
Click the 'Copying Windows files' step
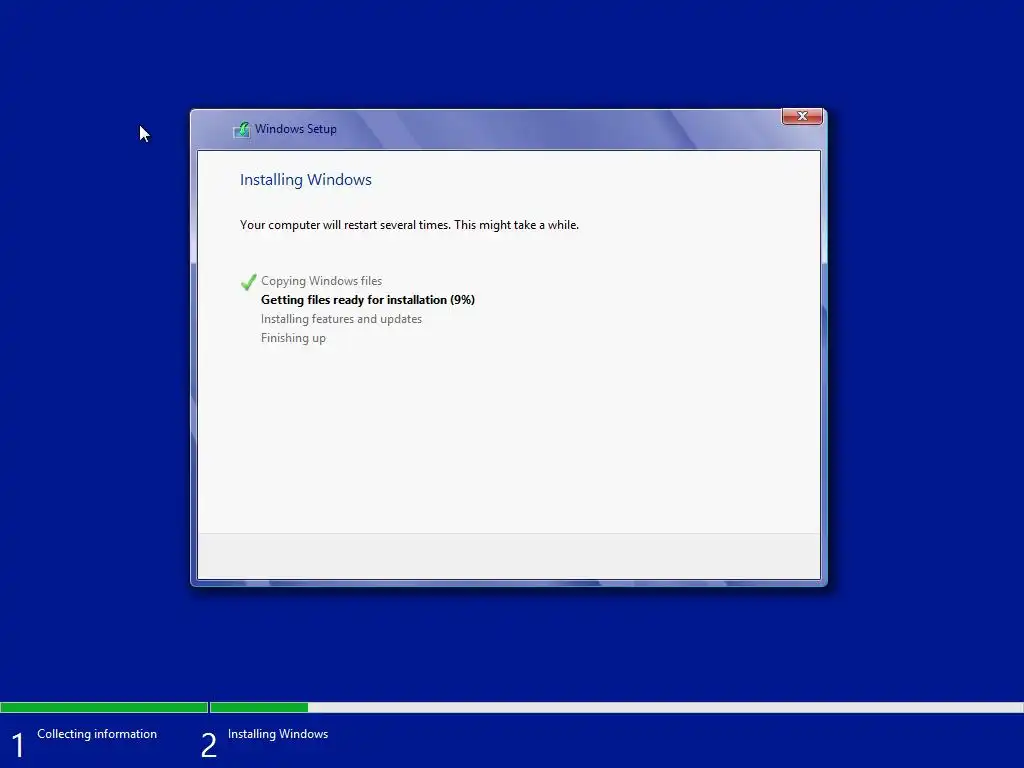coord(321,281)
